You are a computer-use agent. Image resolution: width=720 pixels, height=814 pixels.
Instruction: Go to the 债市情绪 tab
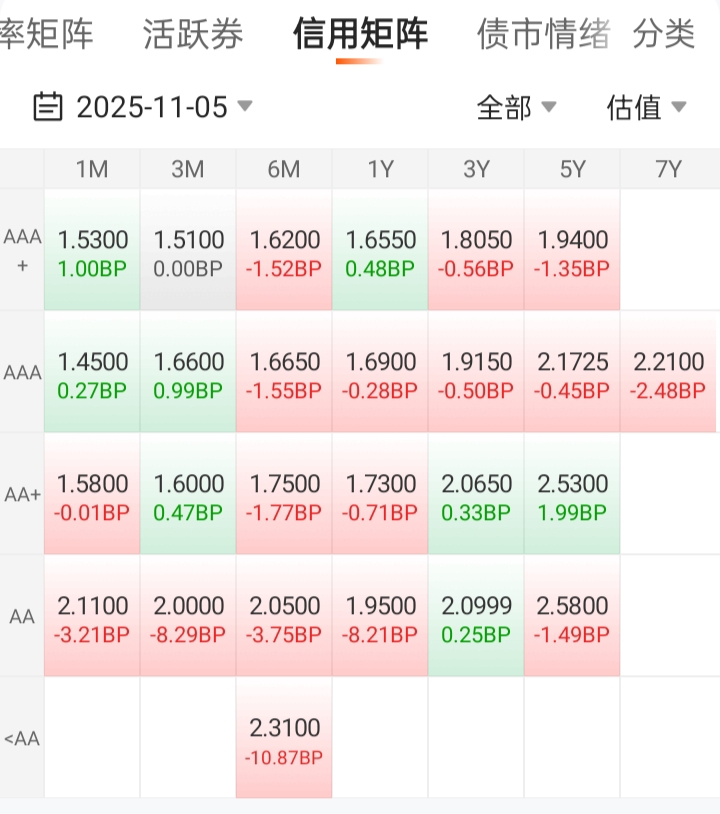[543, 35]
